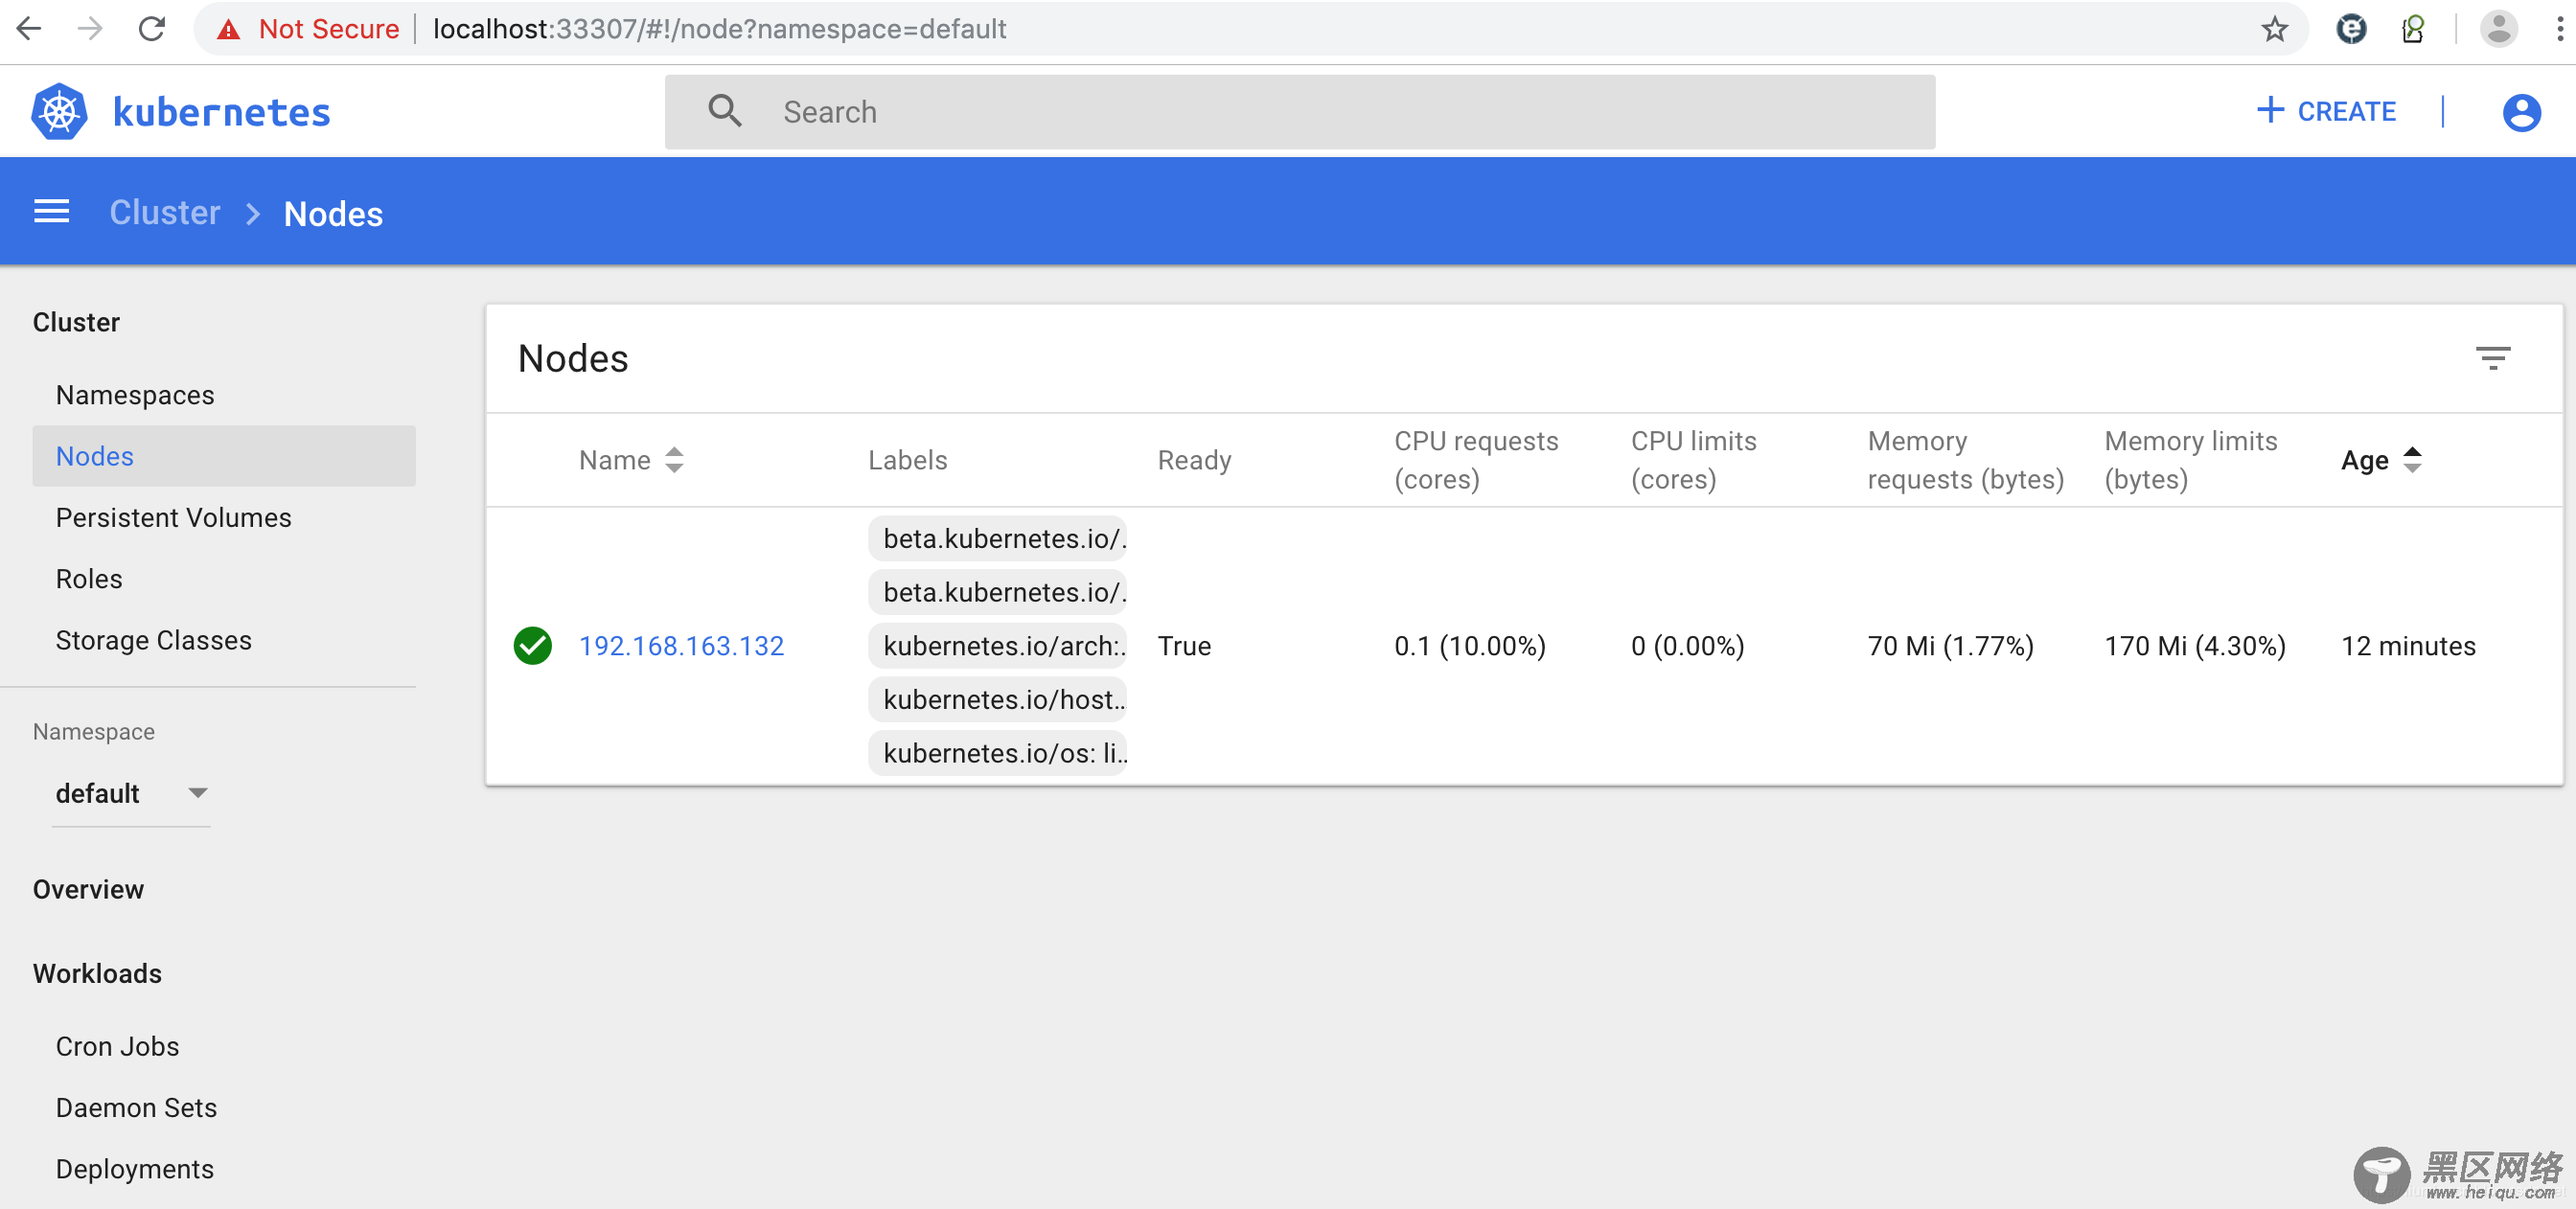The image size is (2576, 1209).
Task: Click the Ready value True
Action: click(x=1184, y=646)
